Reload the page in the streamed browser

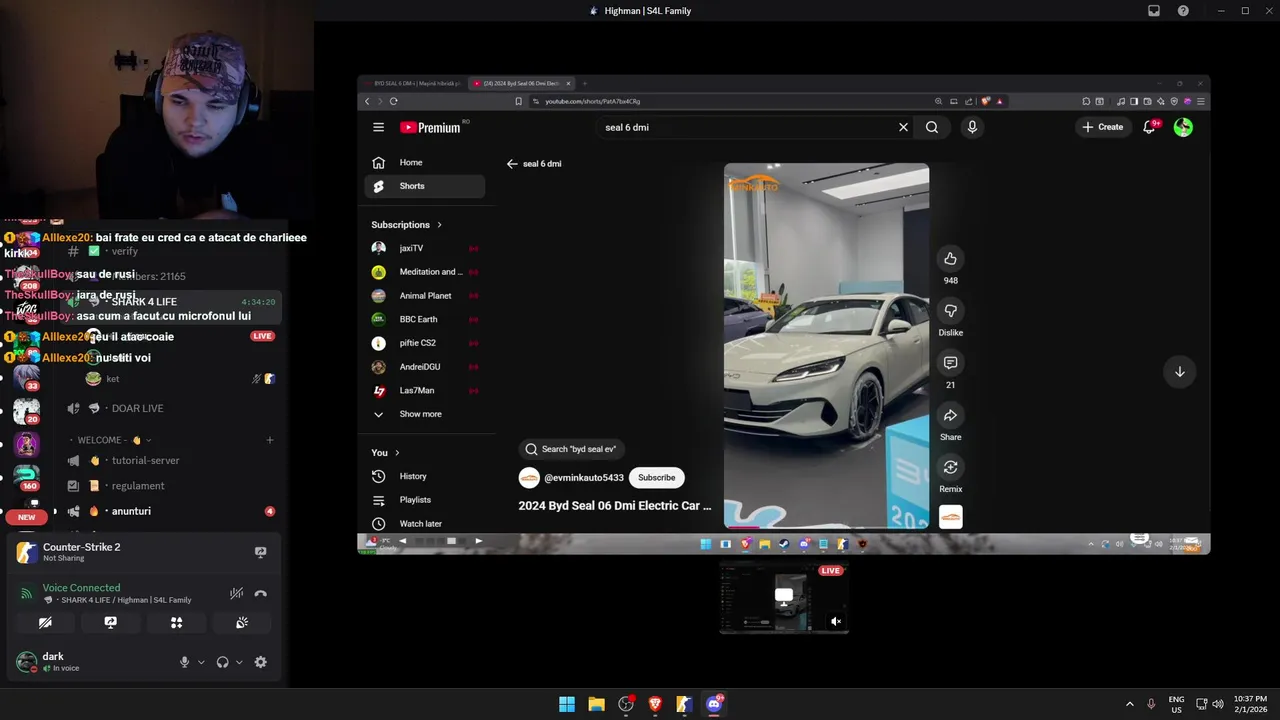click(394, 101)
